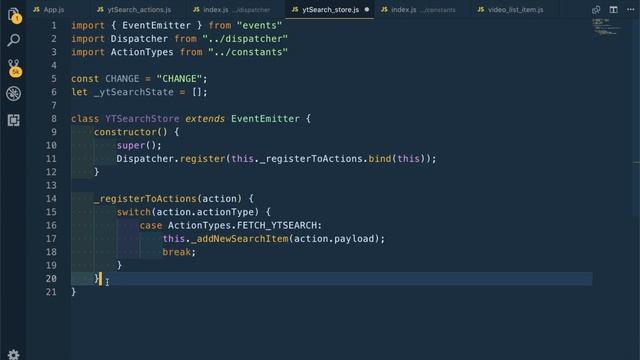Screen dimensions: 640x360
Task: Open the Extensions view
Action: click(13, 120)
